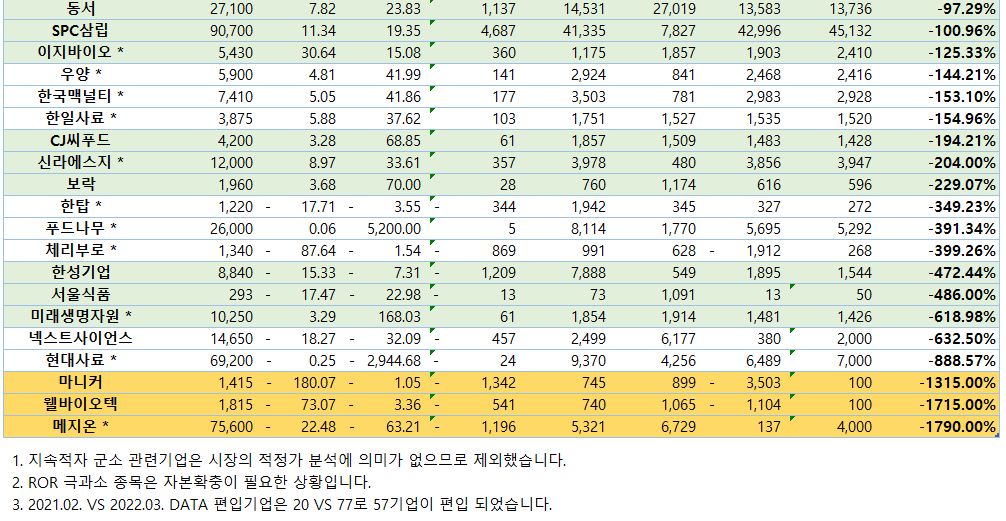Click the -486.00% cell
This screenshot has height=521, width=1006.
962,294
